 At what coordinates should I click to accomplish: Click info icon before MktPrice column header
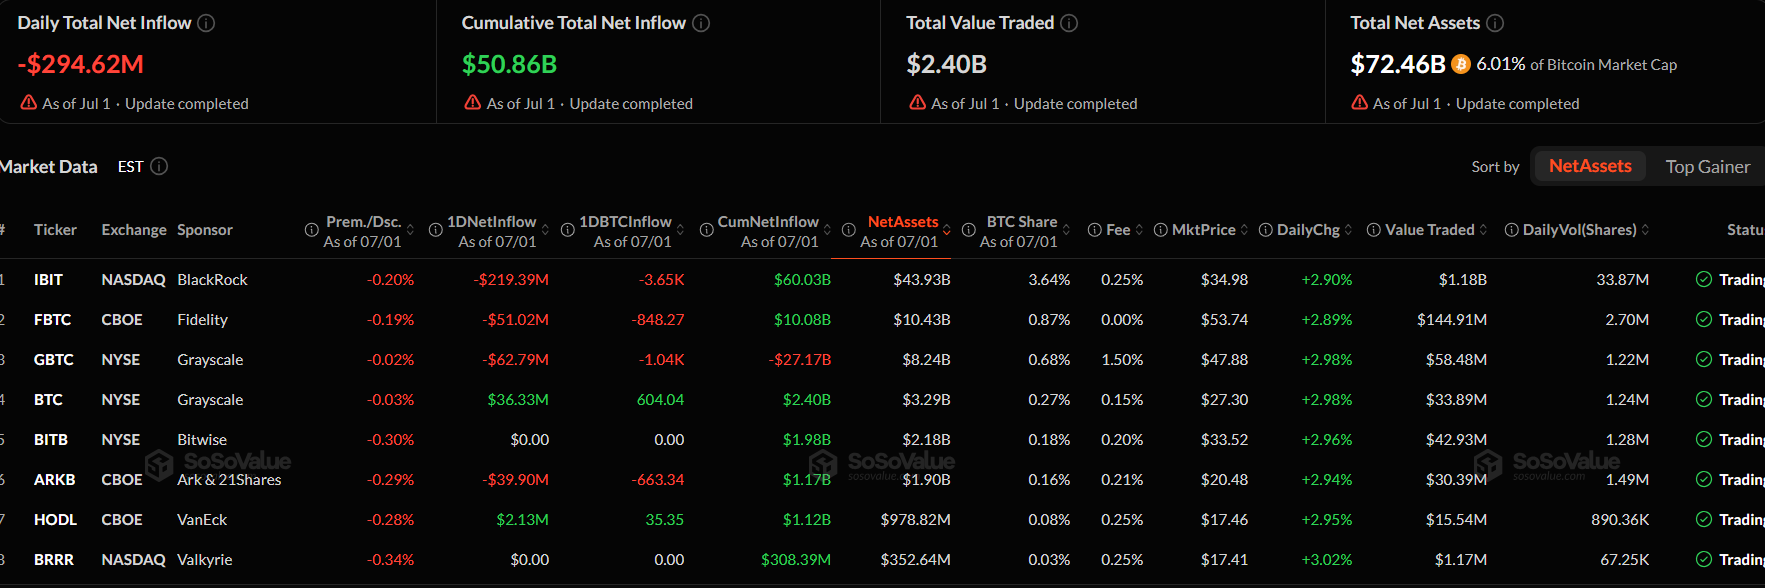tap(1160, 230)
